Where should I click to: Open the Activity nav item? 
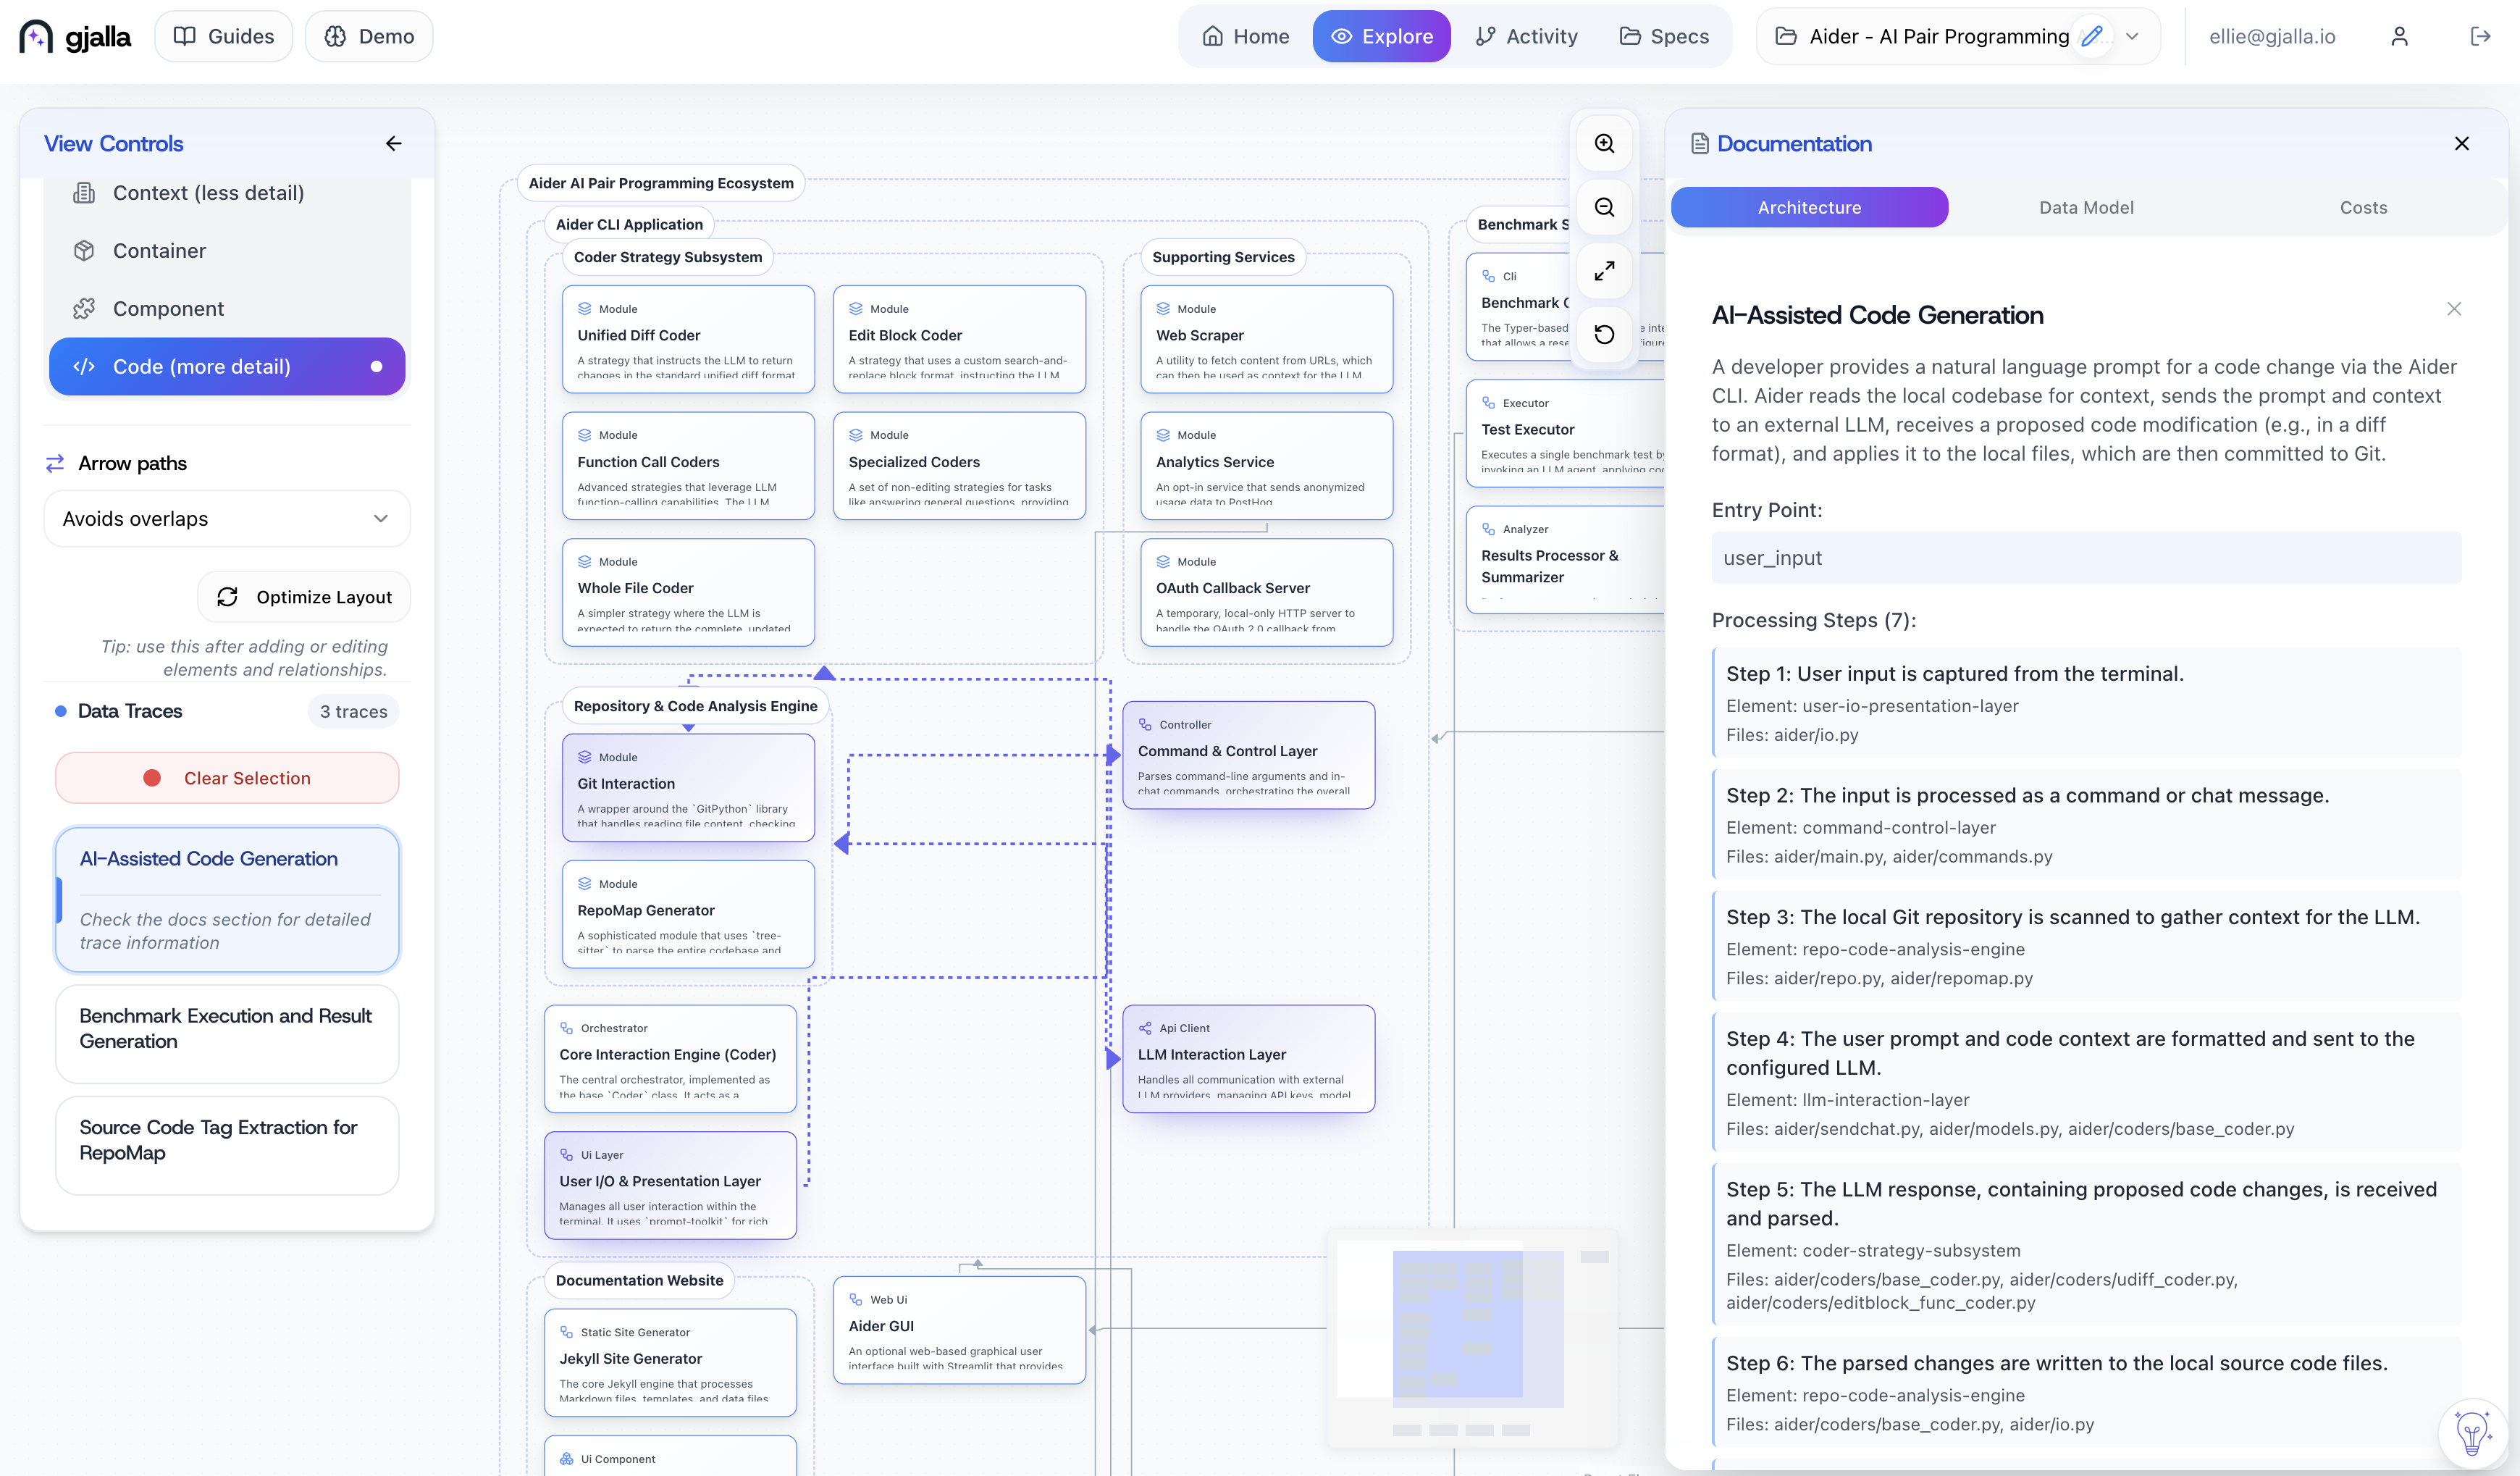click(1526, 37)
